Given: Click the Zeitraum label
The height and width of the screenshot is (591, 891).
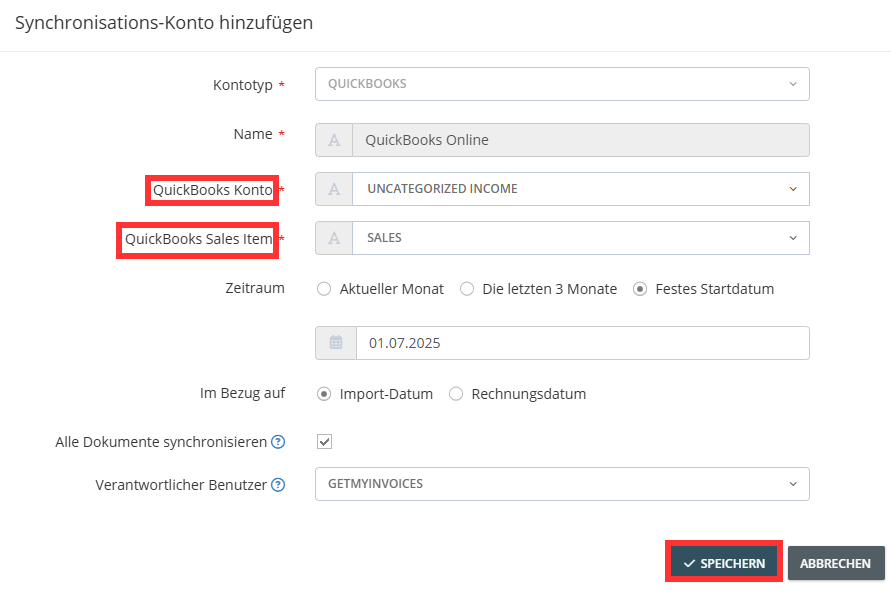Looking at the screenshot, I should pos(255,288).
